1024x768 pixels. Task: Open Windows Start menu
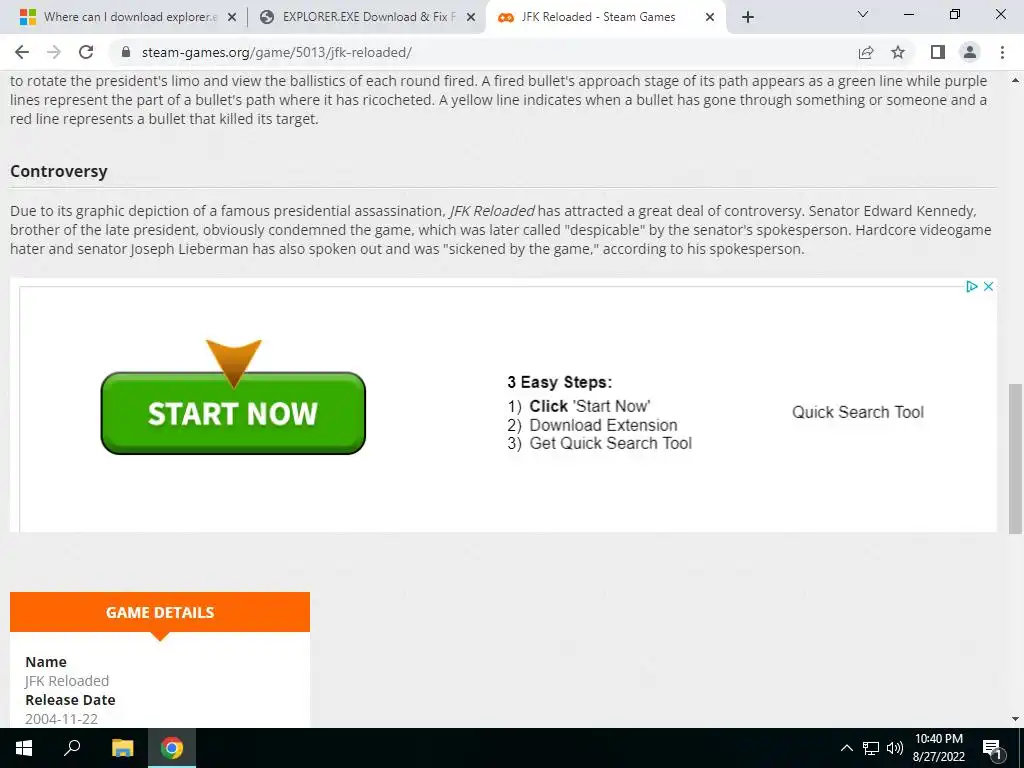click(24, 748)
